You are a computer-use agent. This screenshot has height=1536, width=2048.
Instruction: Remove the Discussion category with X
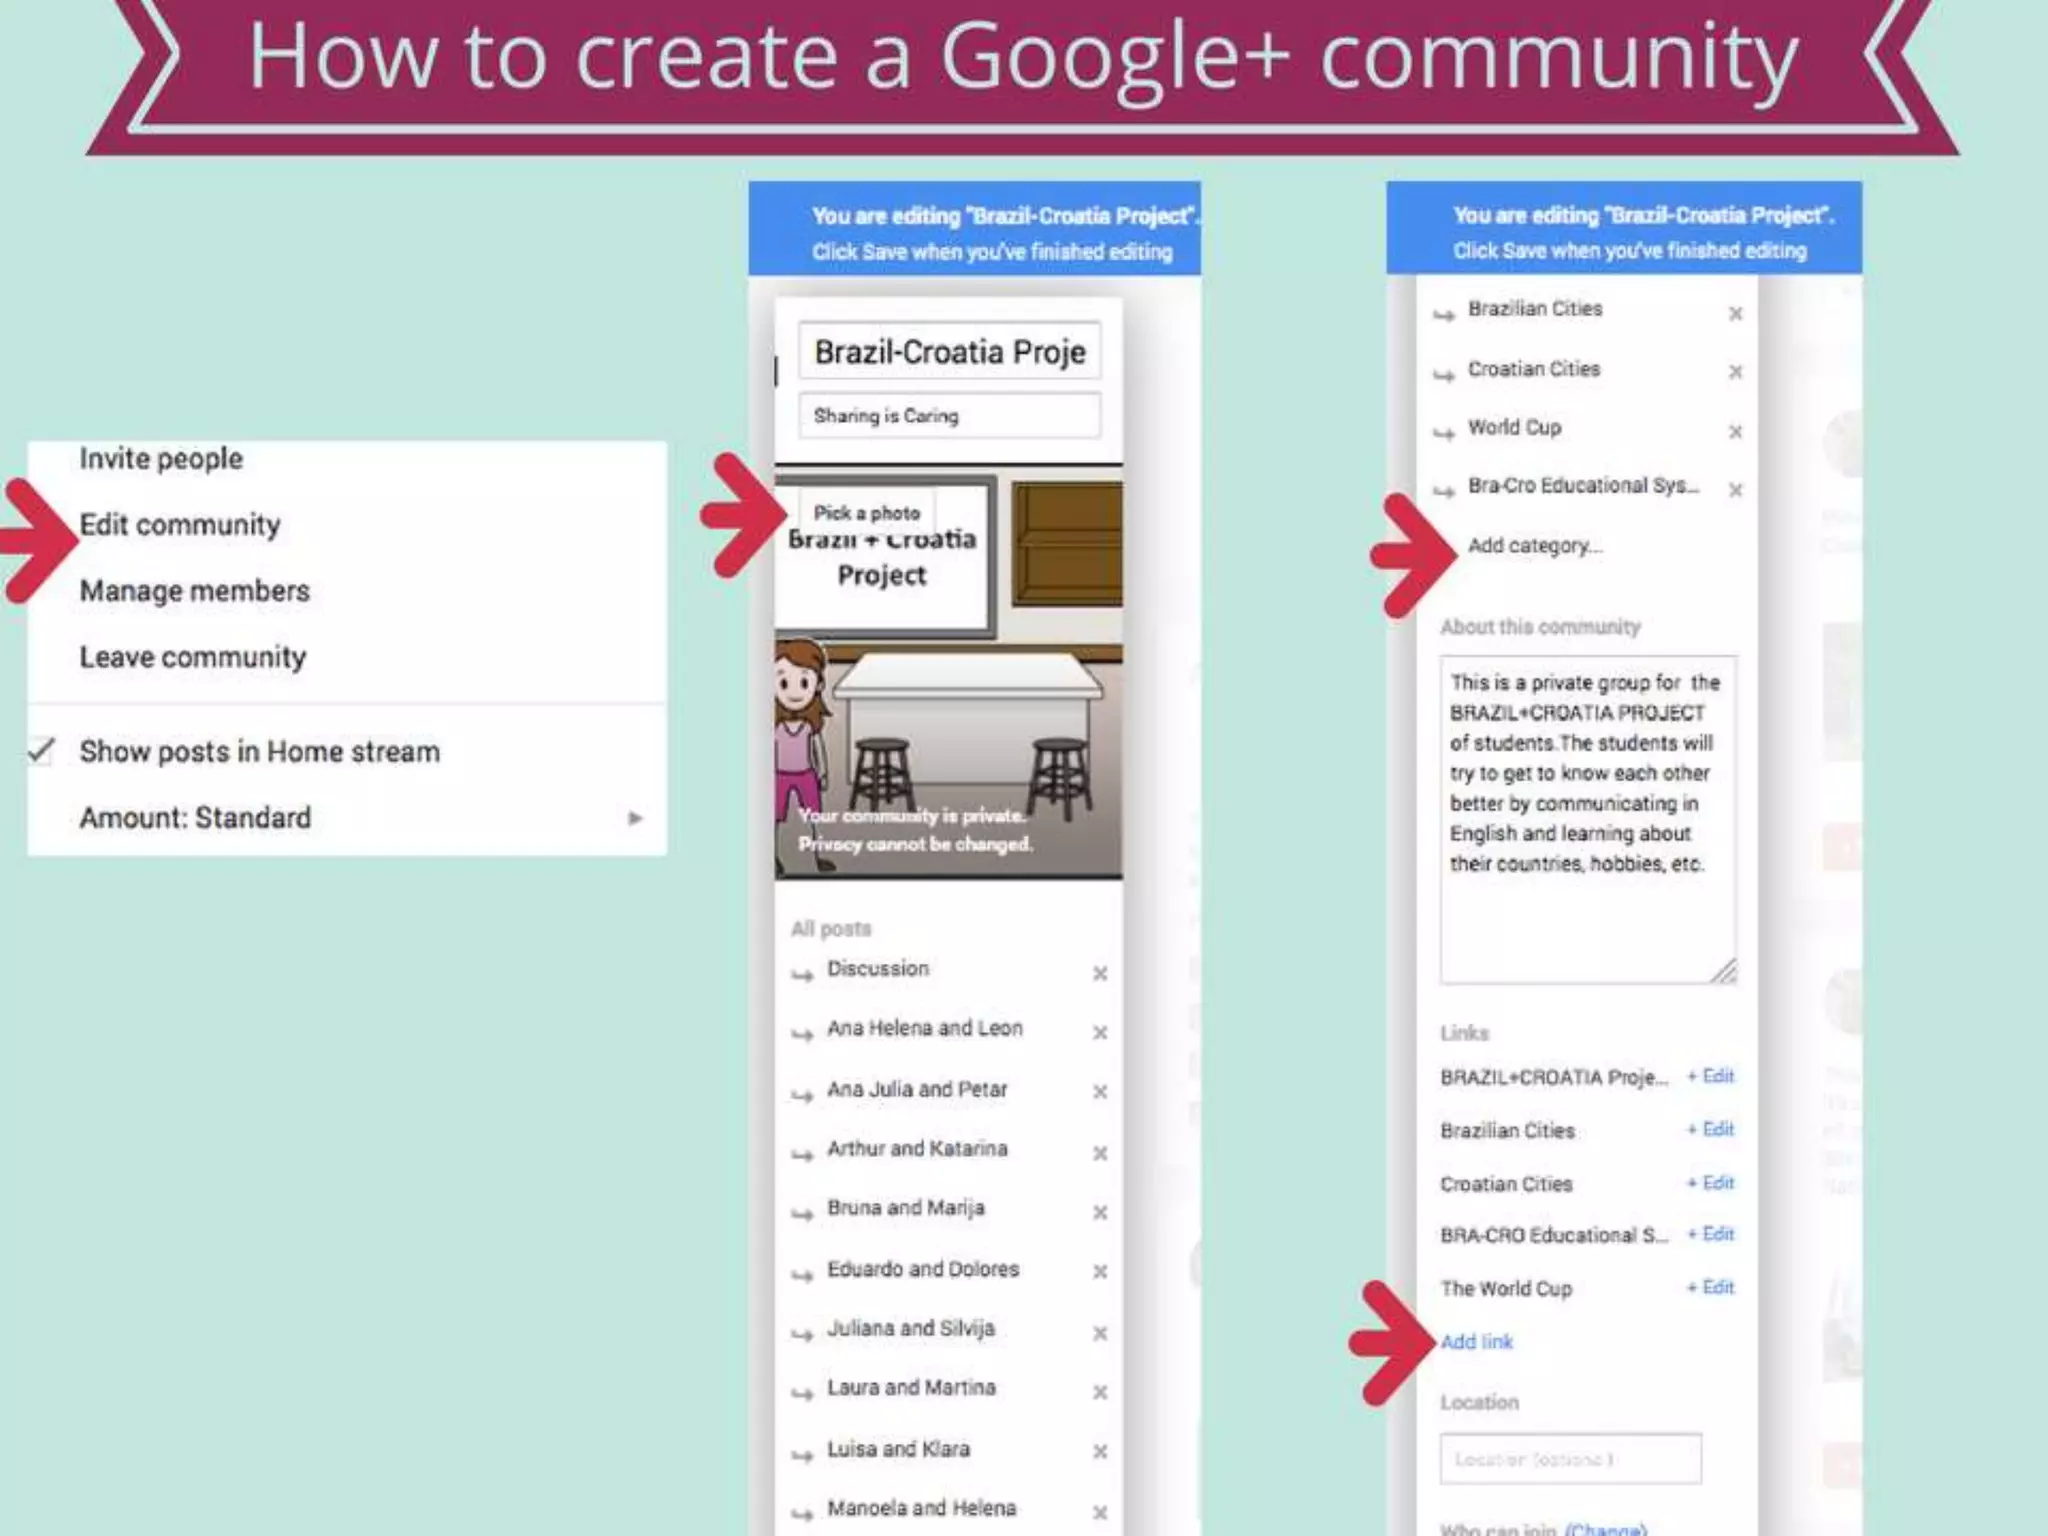click(x=1099, y=973)
